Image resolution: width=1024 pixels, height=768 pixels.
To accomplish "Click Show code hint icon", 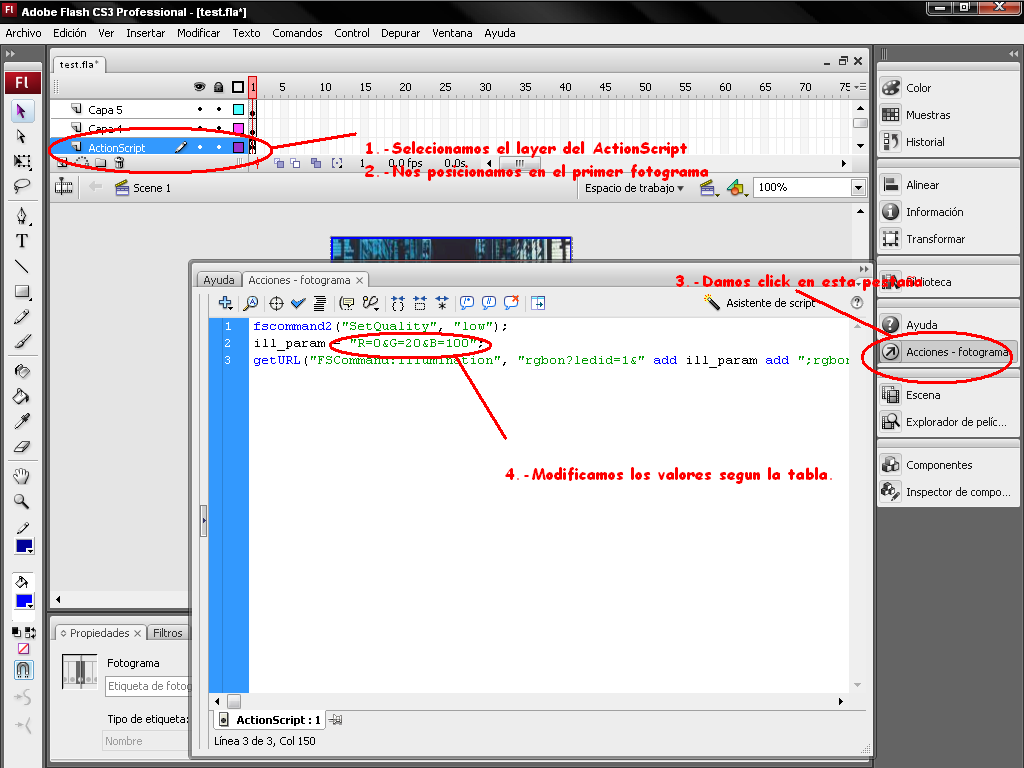I will coord(347,303).
